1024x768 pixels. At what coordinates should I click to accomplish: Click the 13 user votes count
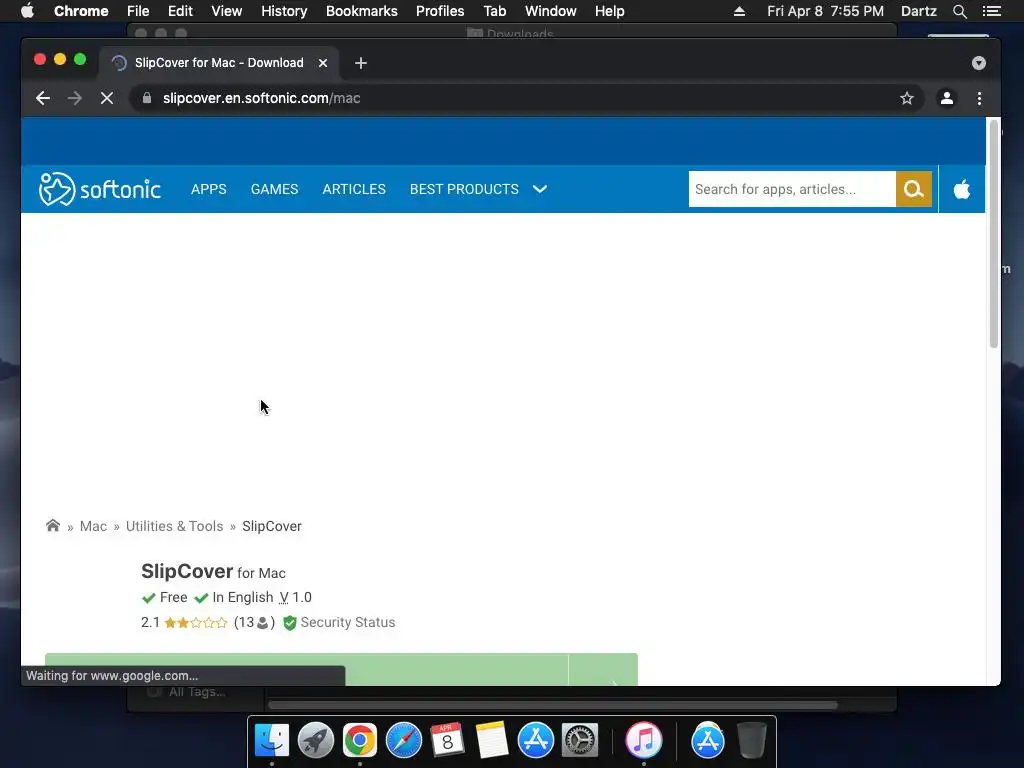254,622
